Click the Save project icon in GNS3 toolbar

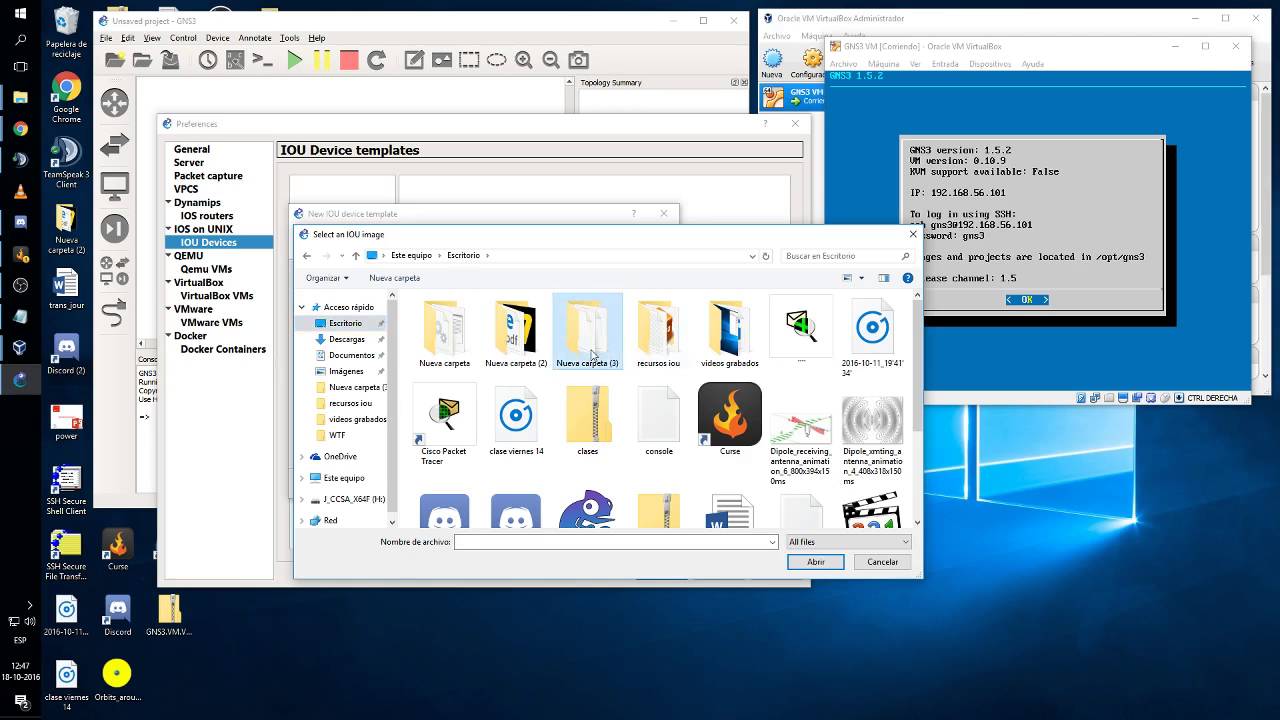click(x=170, y=60)
